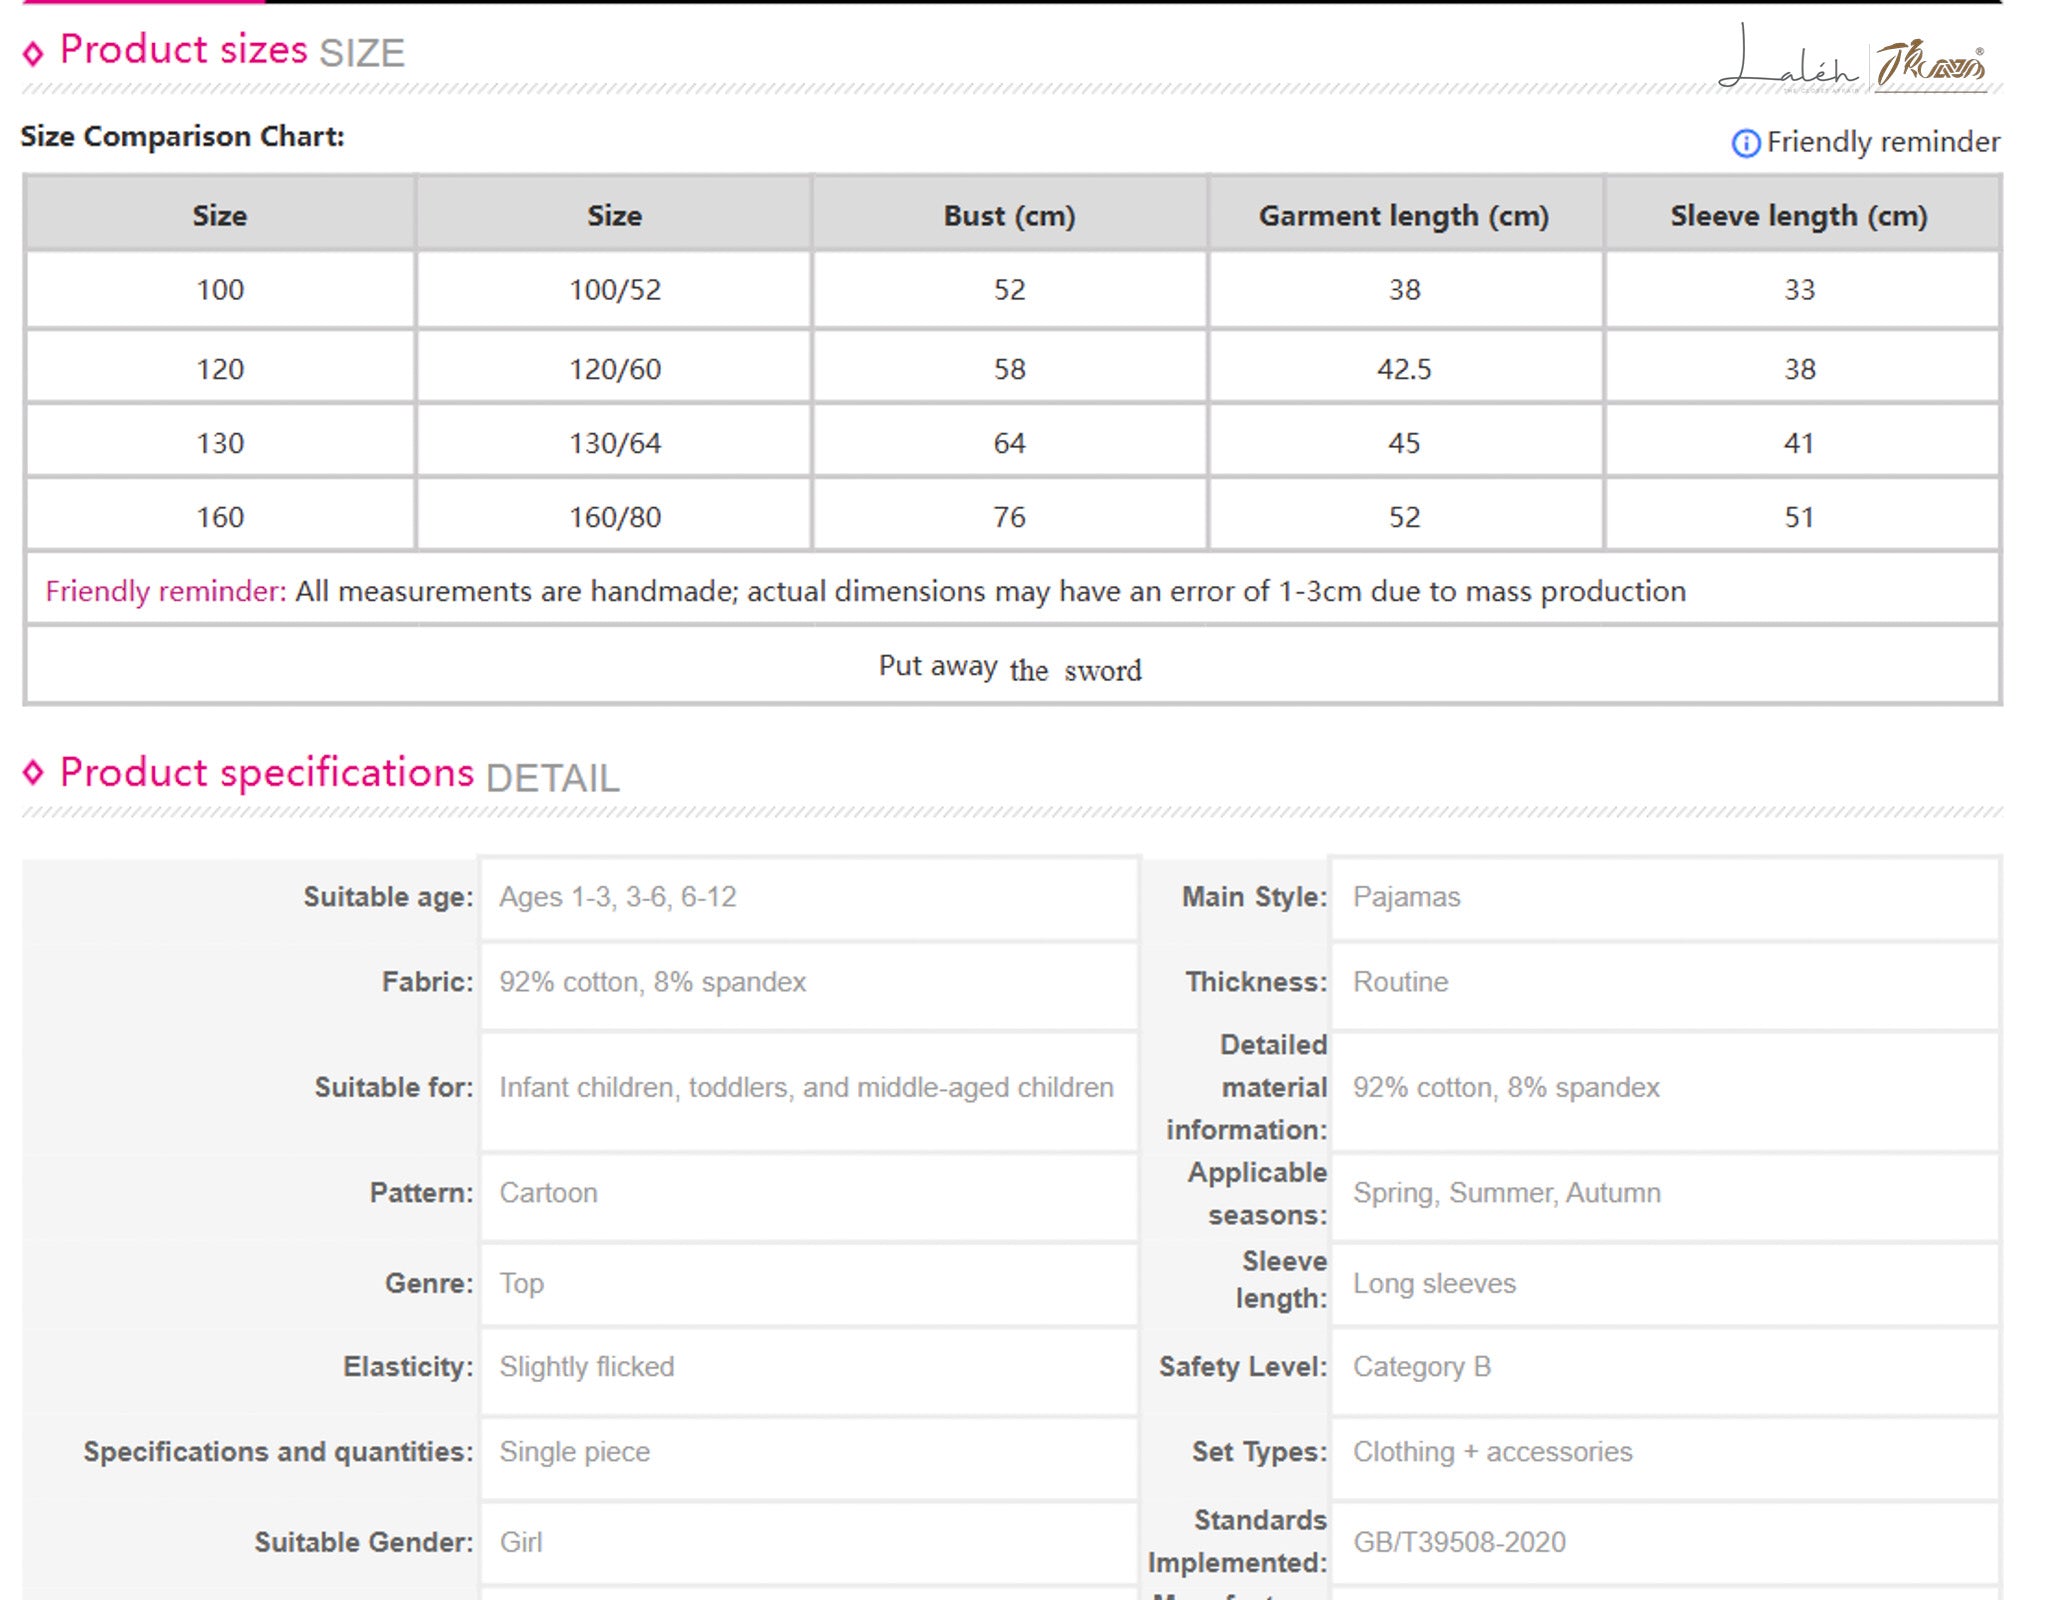The width and height of the screenshot is (2048, 1600).
Task: Click the garment length value '42.5'
Action: pos(1404,369)
